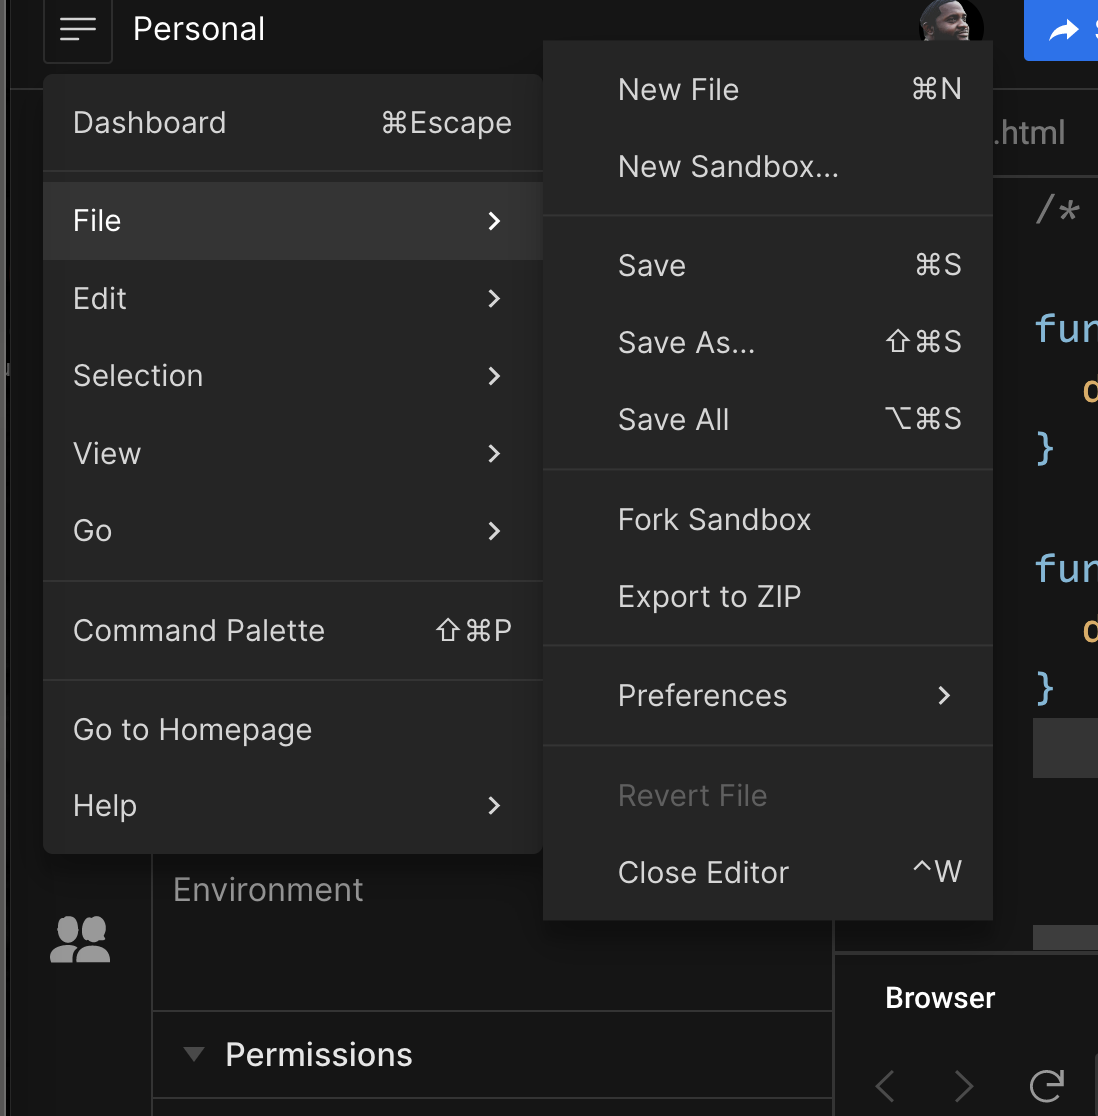Click the blue share arrow button
The height and width of the screenshot is (1116, 1098).
pos(1062,30)
